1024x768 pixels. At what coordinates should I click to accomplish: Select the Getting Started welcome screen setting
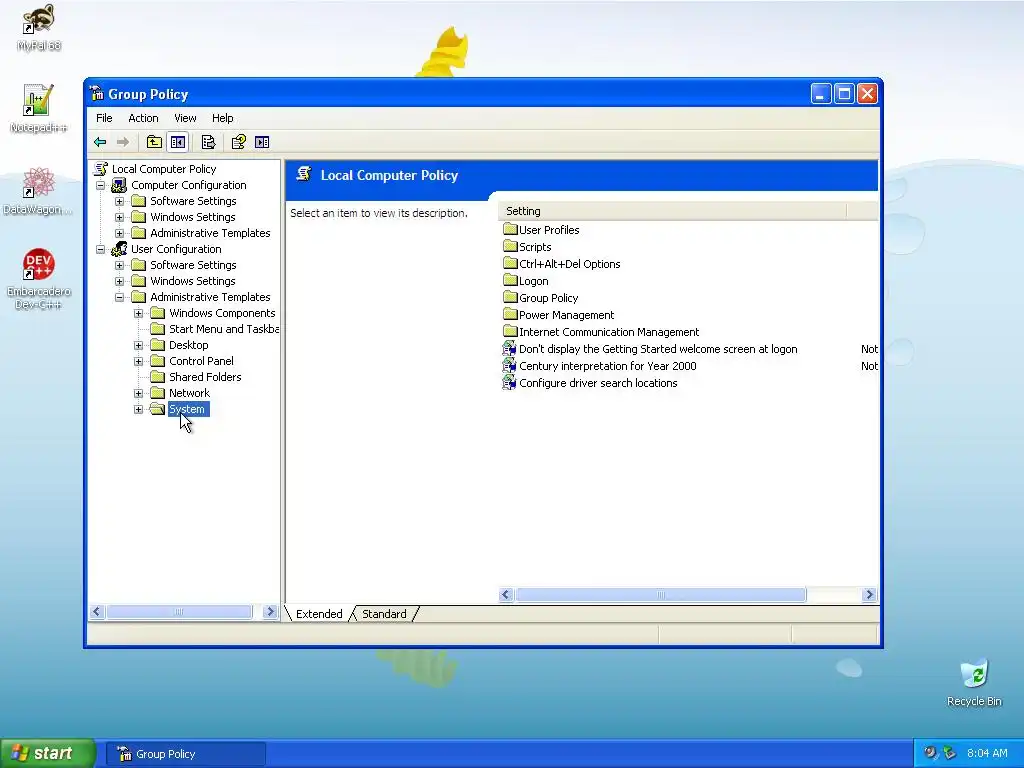click(650, 349)
